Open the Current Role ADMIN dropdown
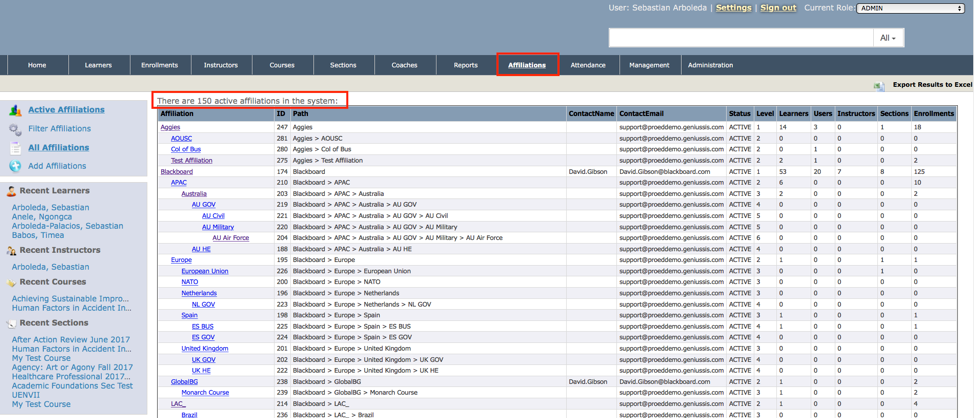This screenshot has width=974, height=418. tap(910, 8)
